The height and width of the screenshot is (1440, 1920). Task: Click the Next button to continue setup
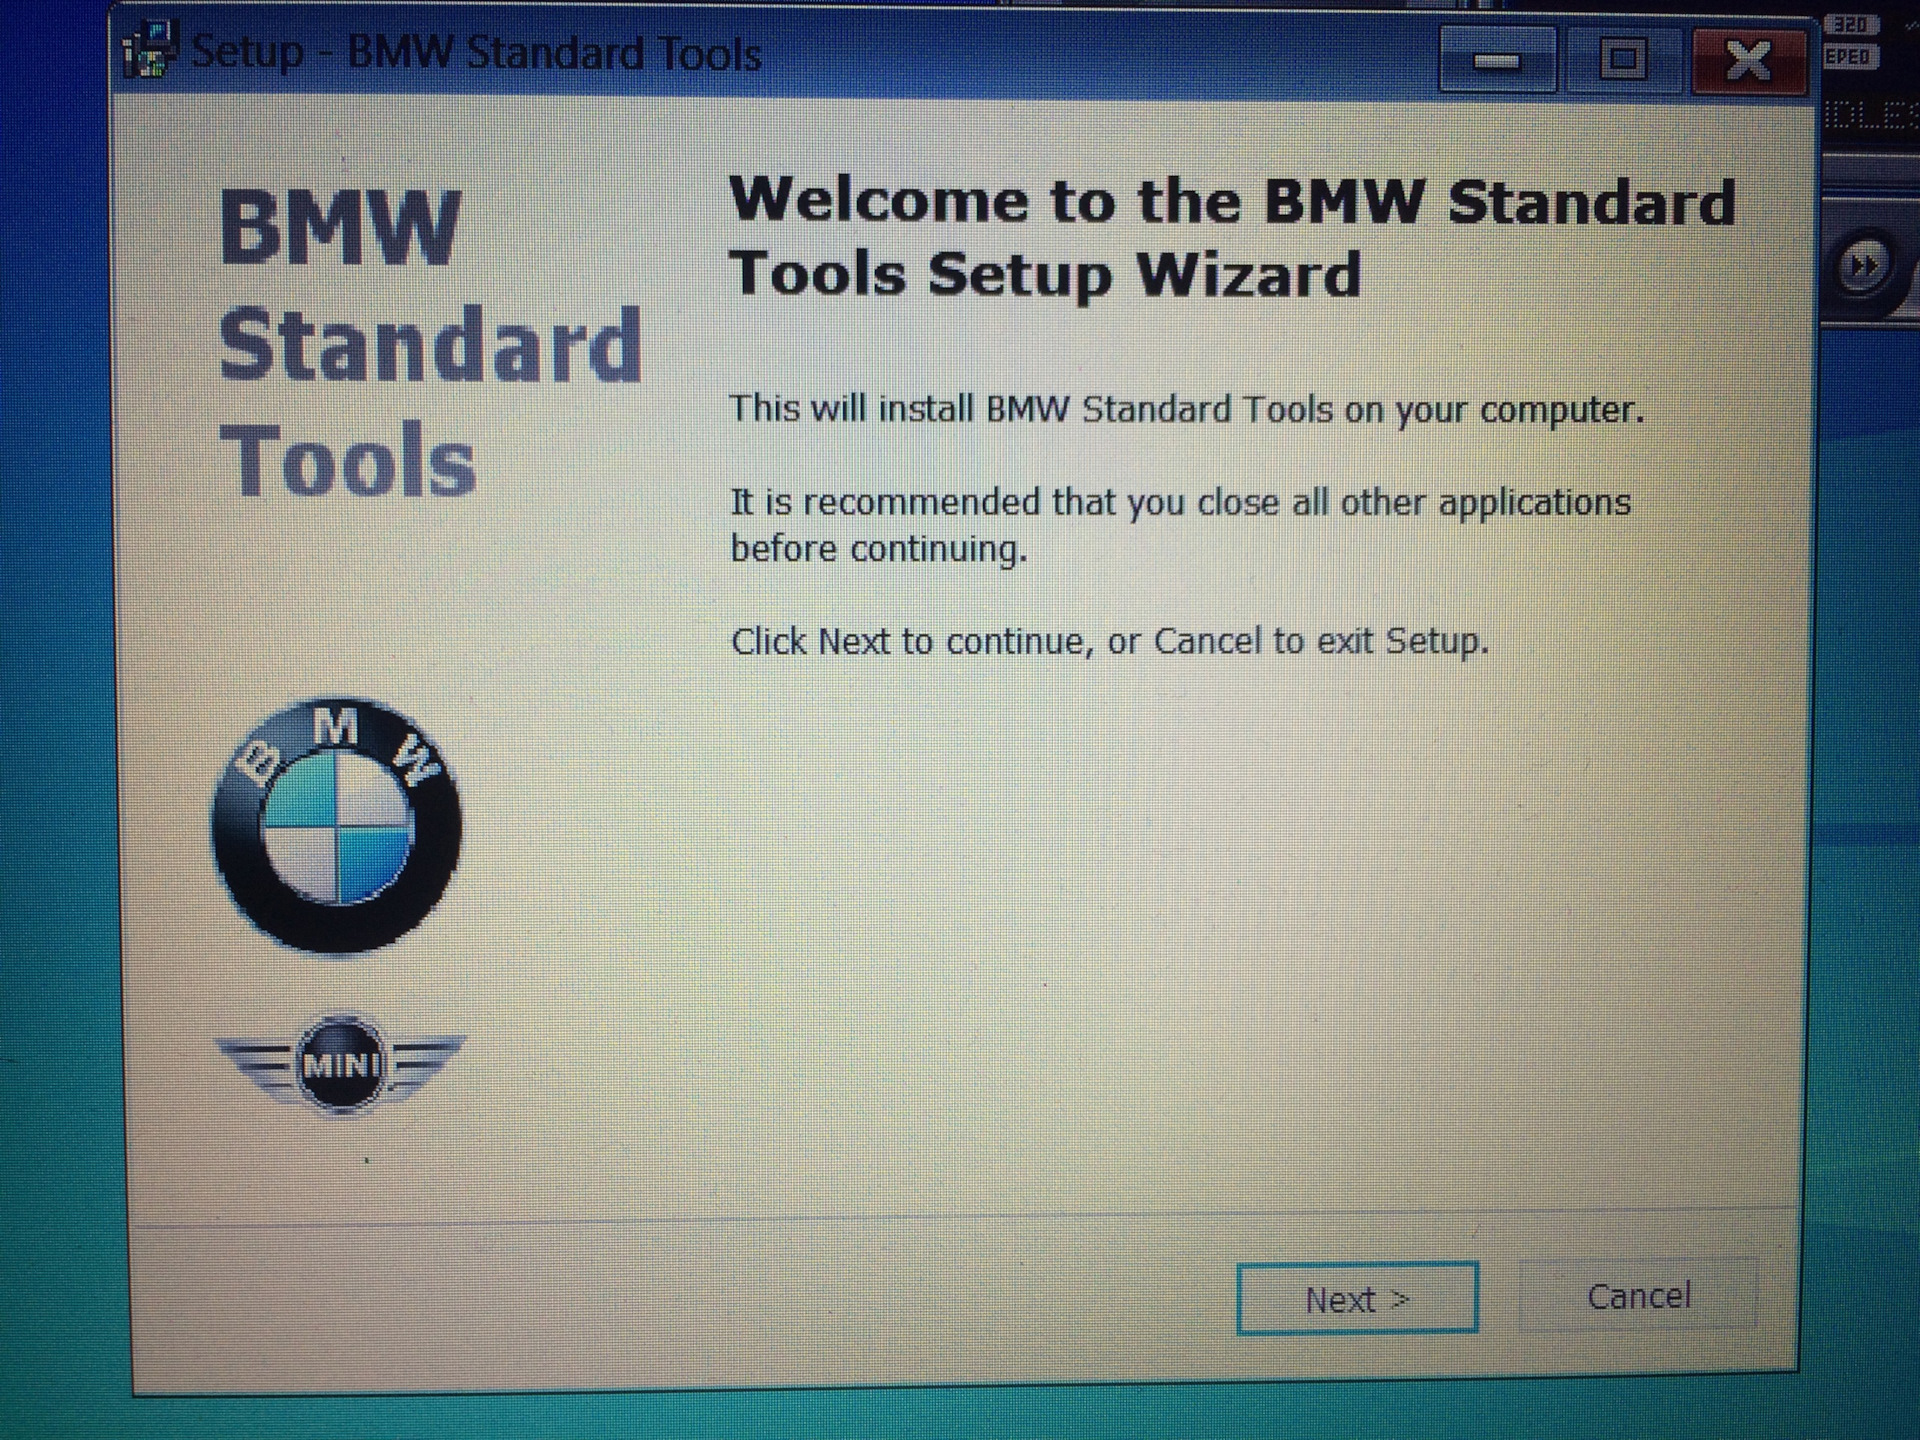point(1357,1298)
